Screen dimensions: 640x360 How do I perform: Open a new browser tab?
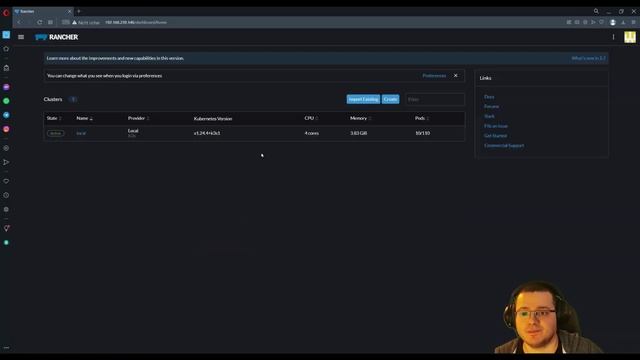(79, 11)
